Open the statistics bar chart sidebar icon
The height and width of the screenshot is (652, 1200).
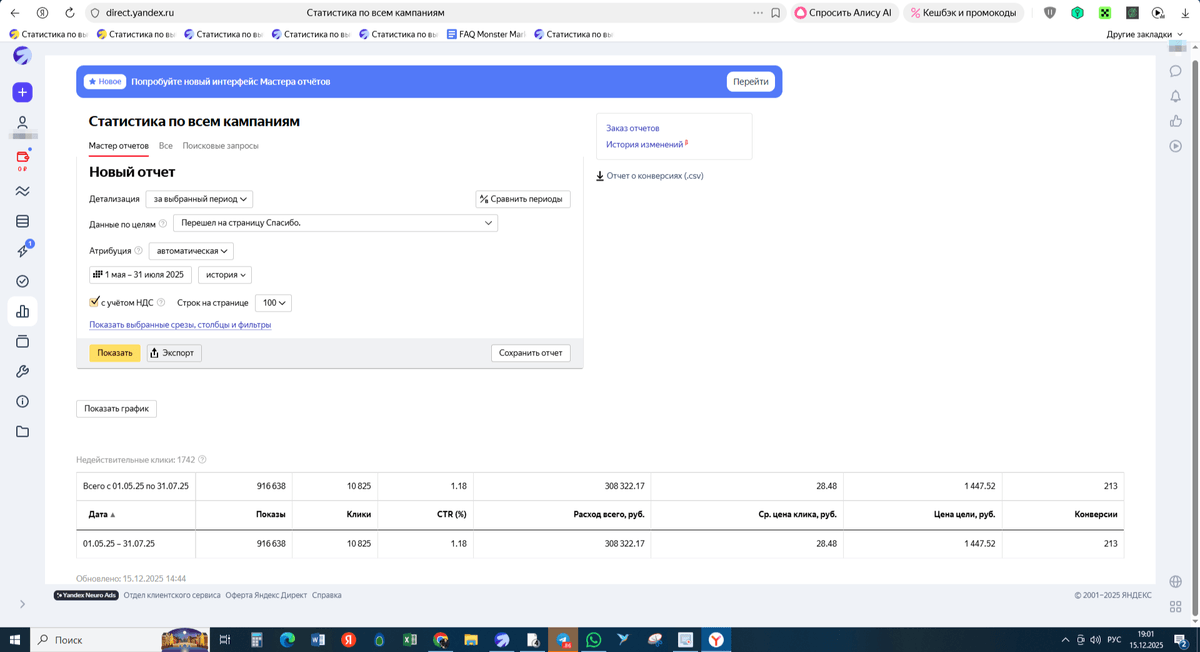coord(22,311)
